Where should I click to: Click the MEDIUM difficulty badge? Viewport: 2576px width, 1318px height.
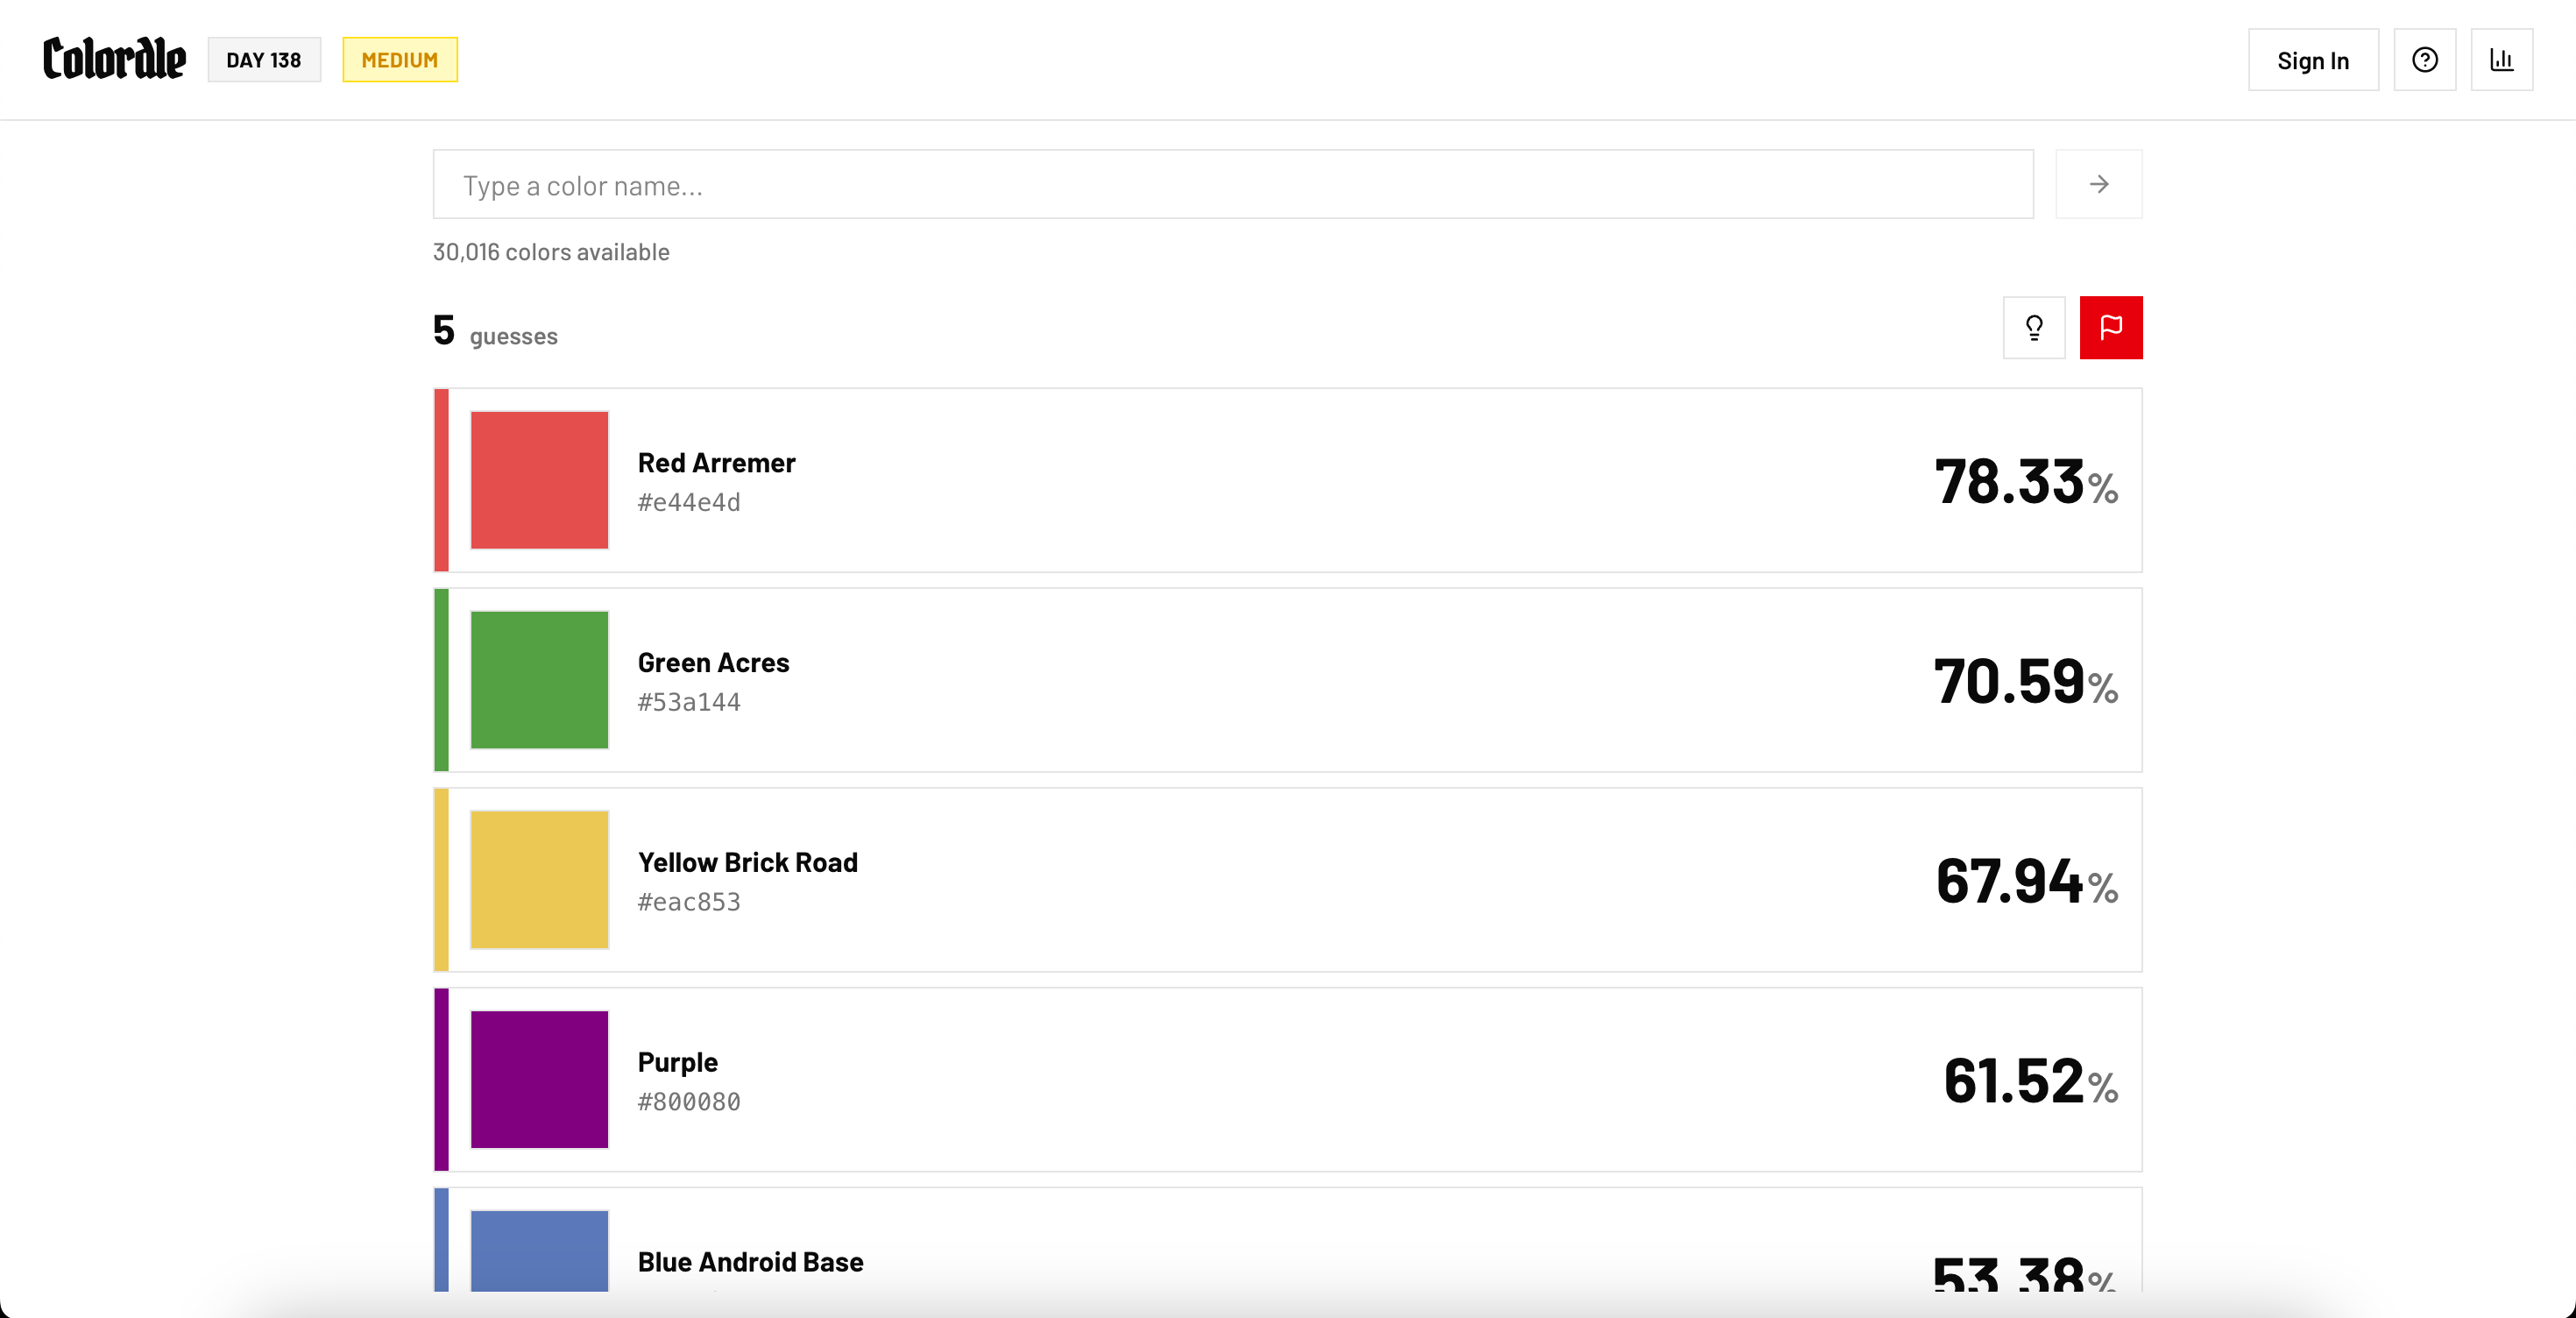pos(399,60)
